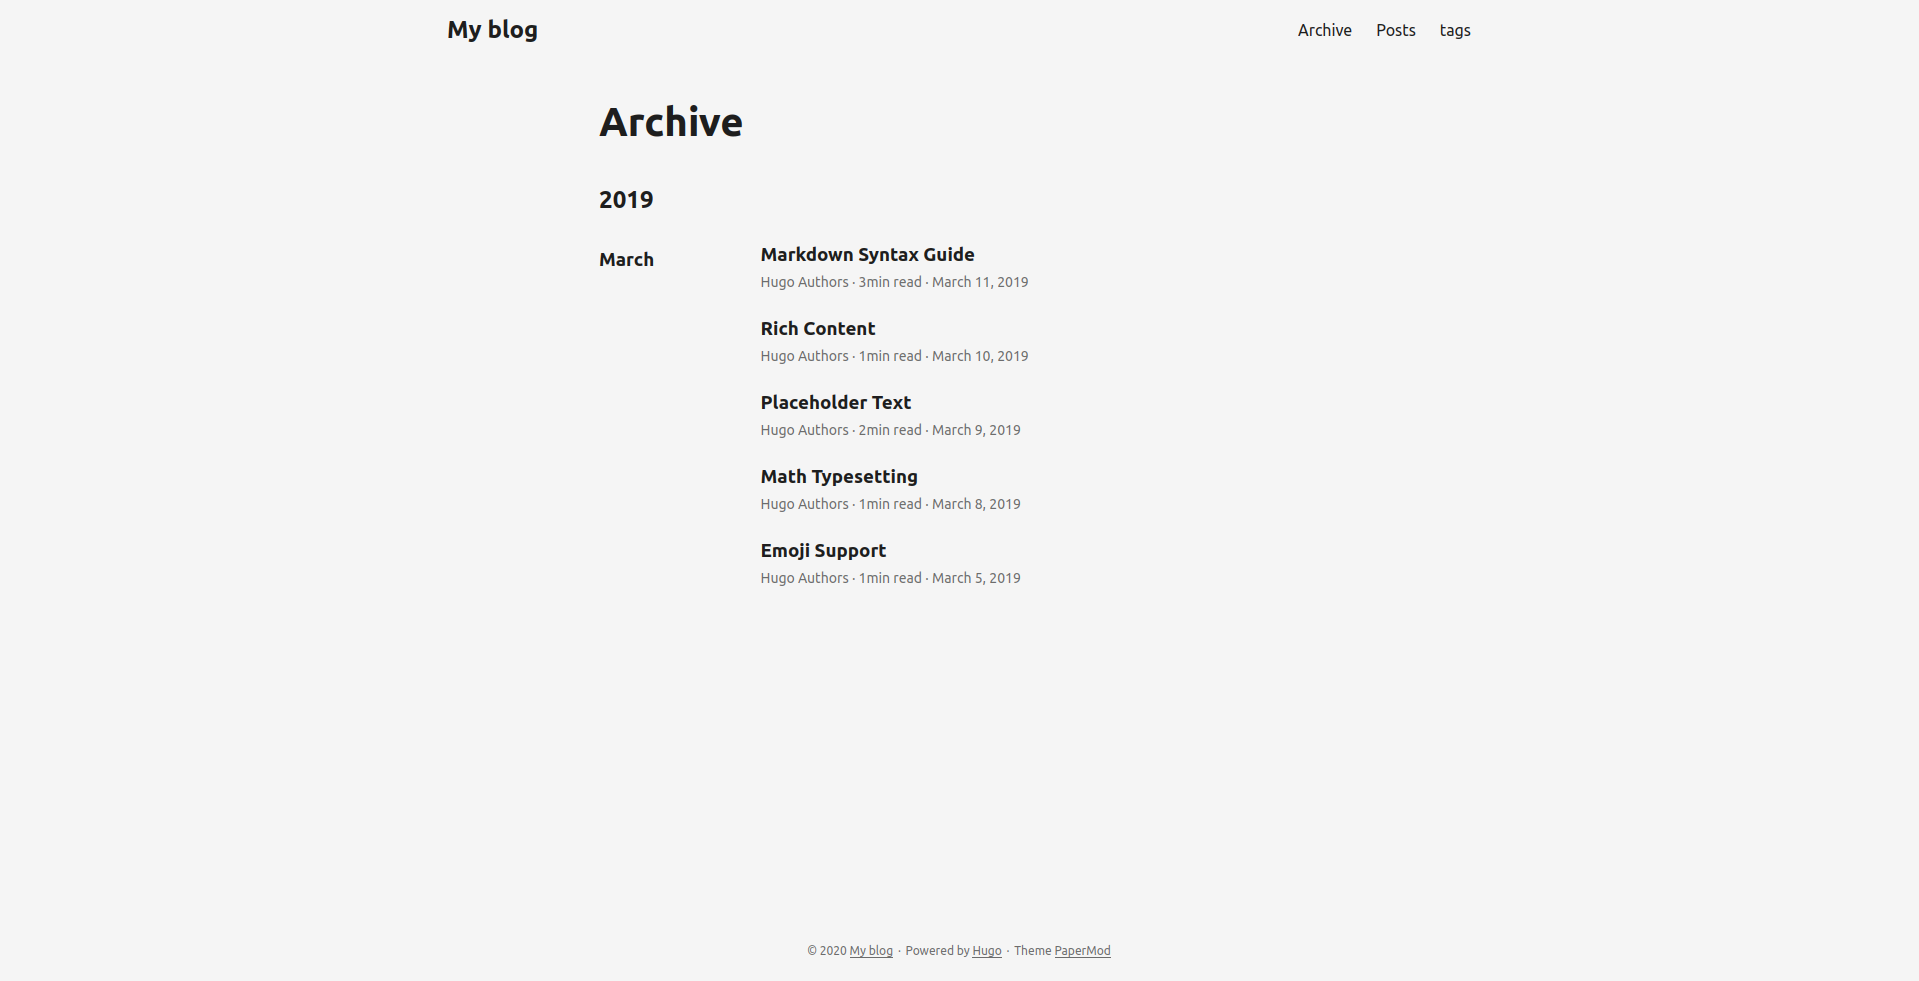Open the Math Typesetting post
1919x981 pixels.
(838, 476)
